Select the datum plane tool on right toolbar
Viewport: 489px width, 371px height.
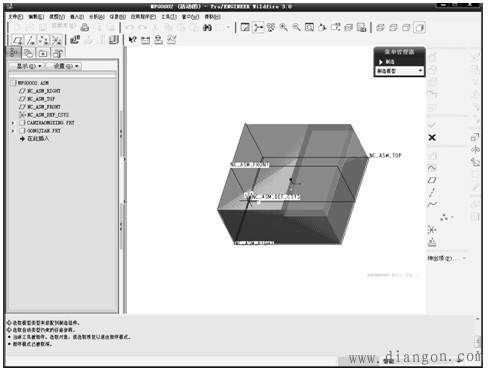point(432,180)
